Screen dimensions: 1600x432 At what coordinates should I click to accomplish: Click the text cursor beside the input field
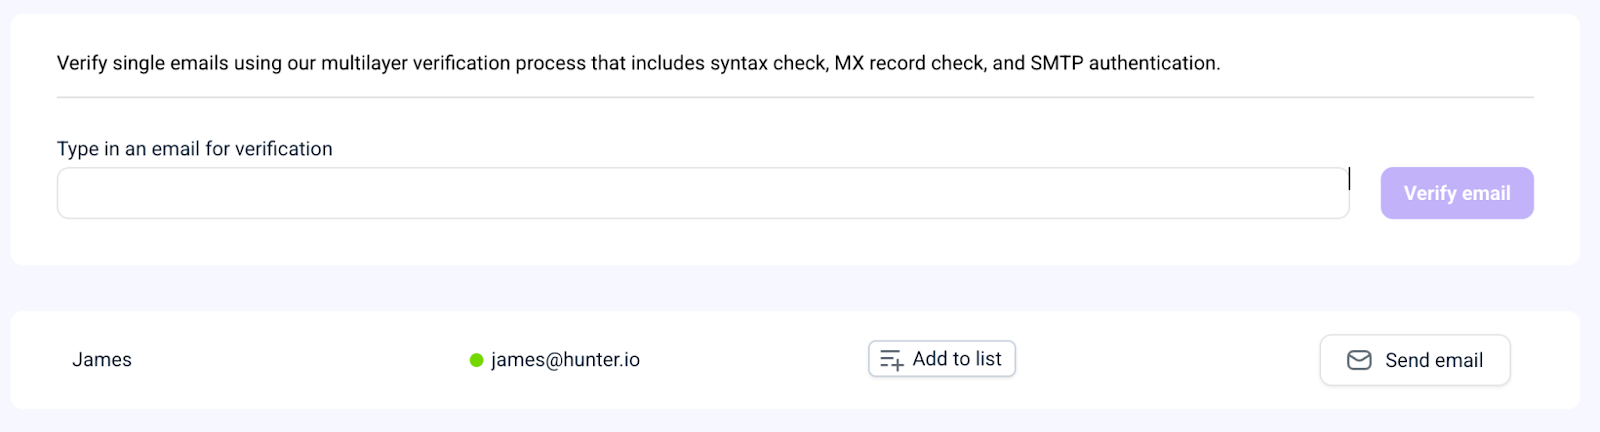point(1349,178)
